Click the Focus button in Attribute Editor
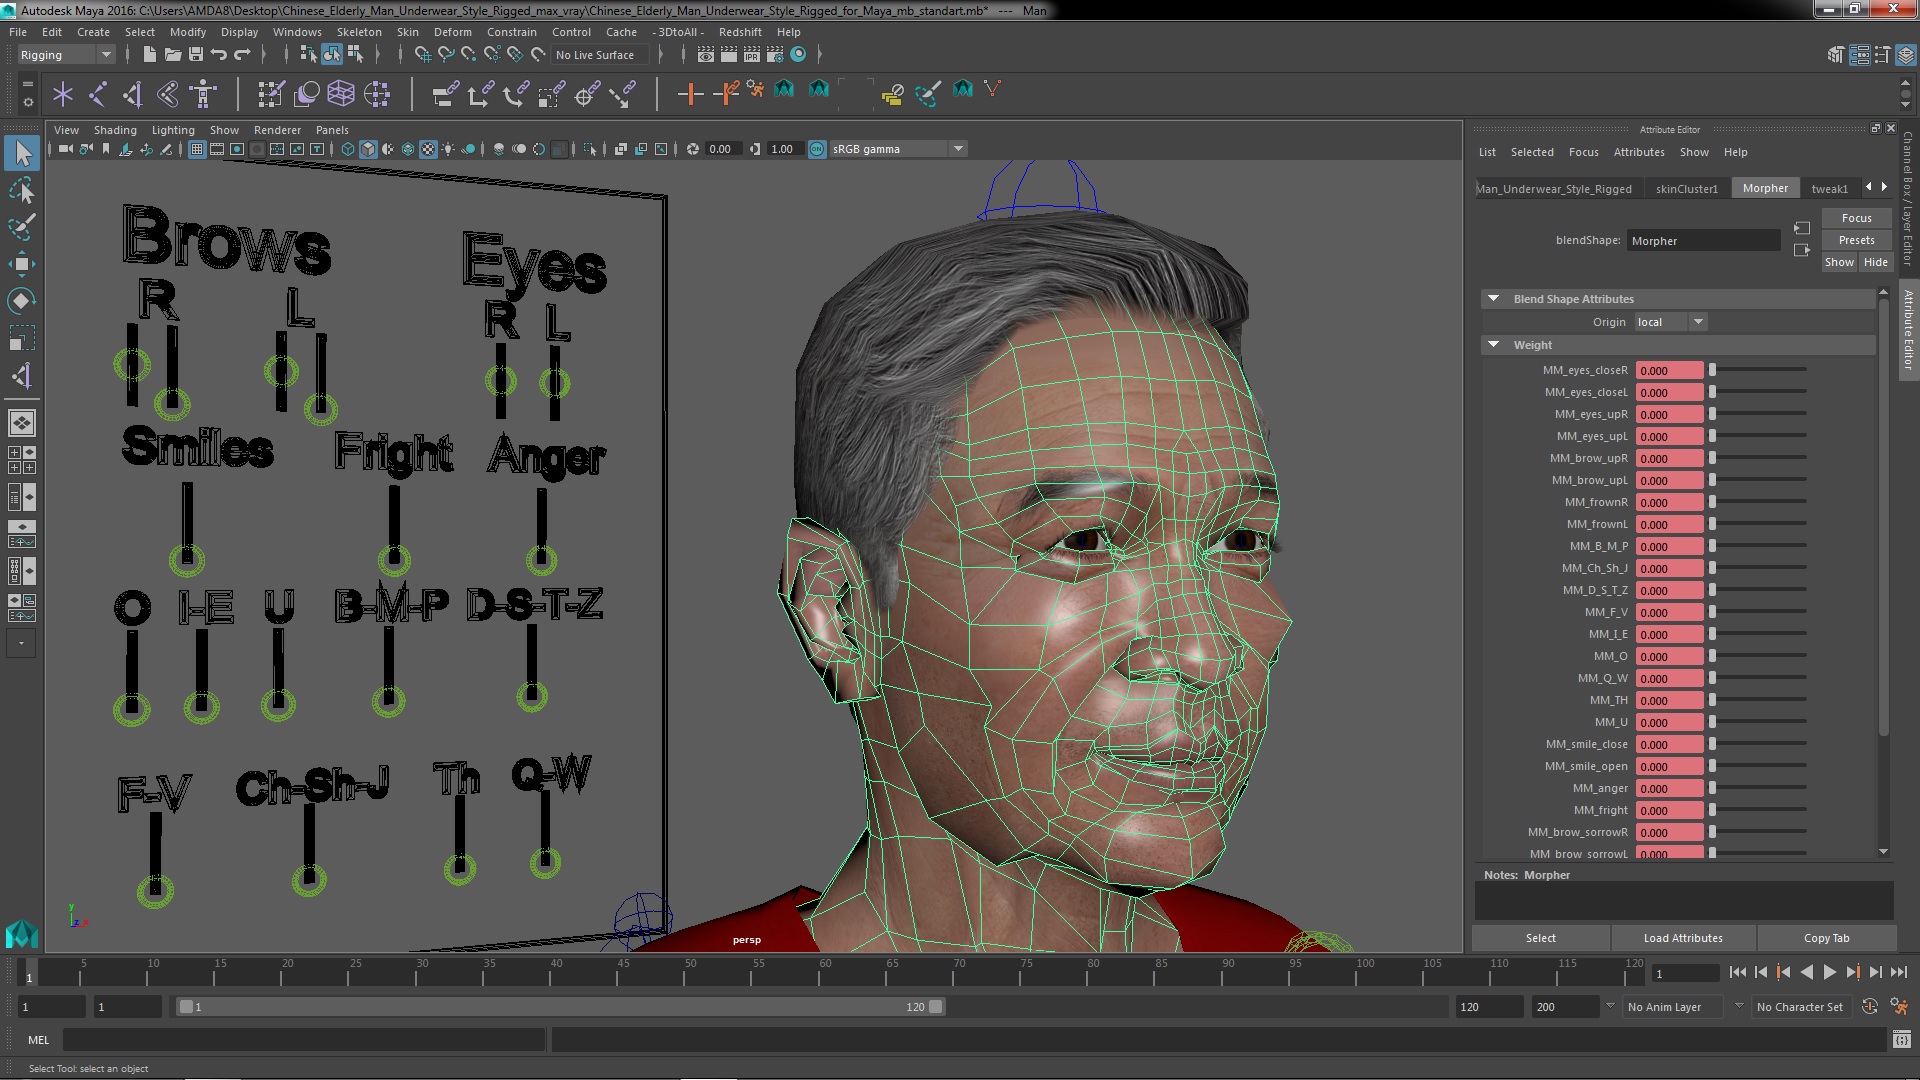 pos(1856,218)
